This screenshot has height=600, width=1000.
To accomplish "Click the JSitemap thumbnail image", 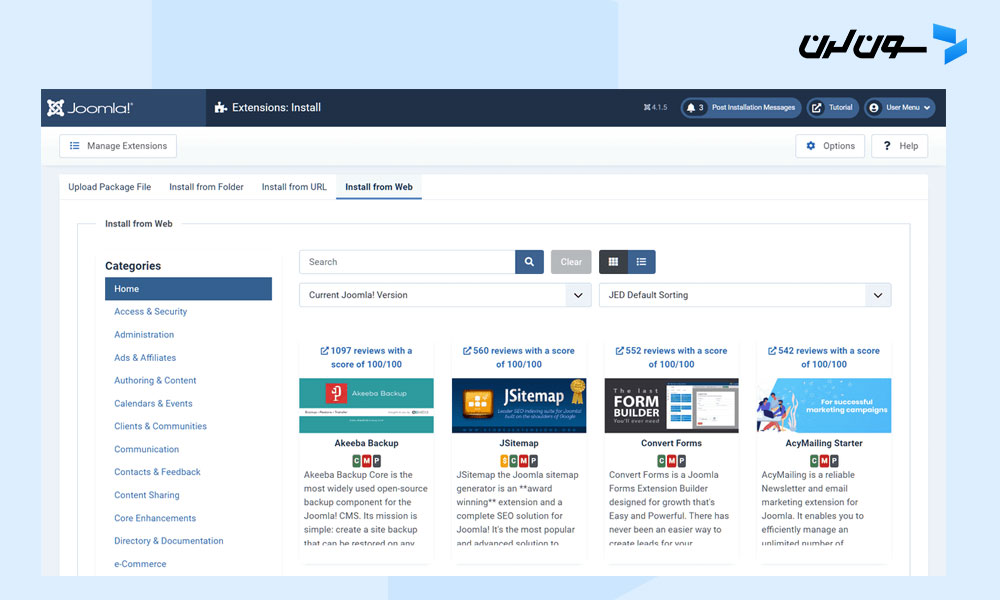I will [x=518, y=406].
